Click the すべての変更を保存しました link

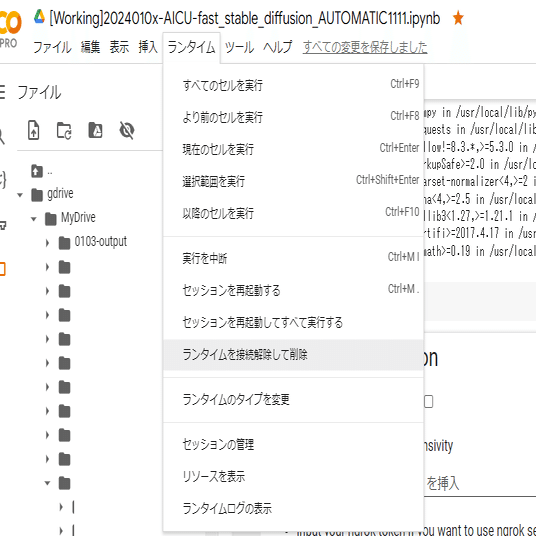tap(365, 47)
